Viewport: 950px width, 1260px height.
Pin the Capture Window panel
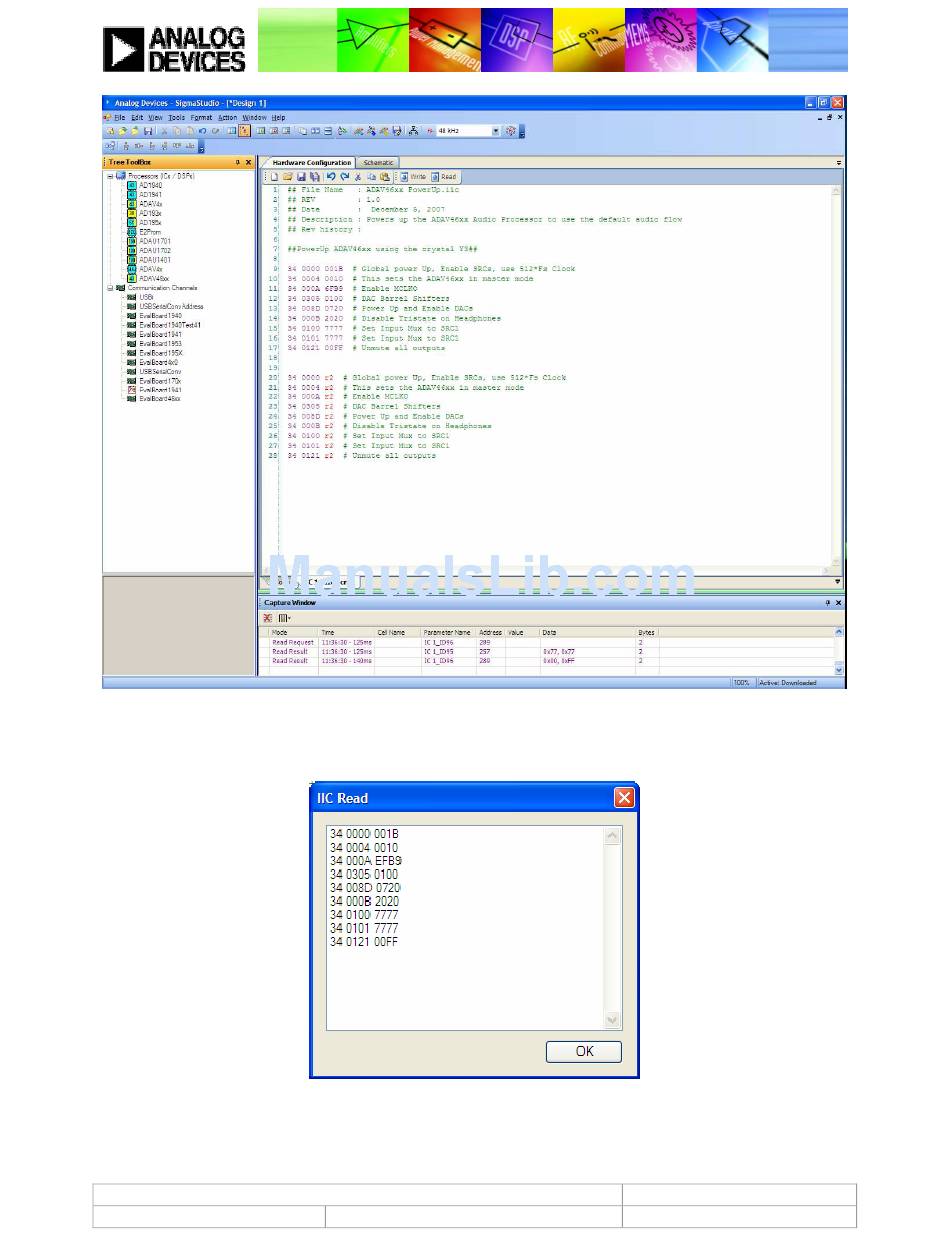(x=827, y=603)
